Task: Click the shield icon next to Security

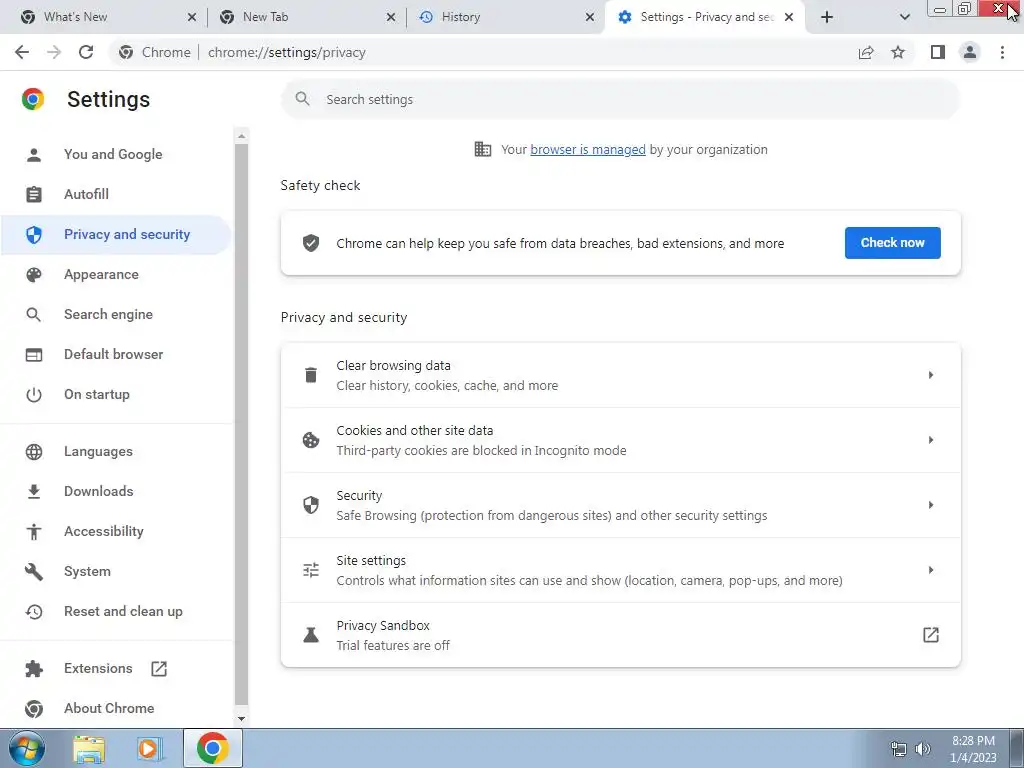Action: pos(311,505)
